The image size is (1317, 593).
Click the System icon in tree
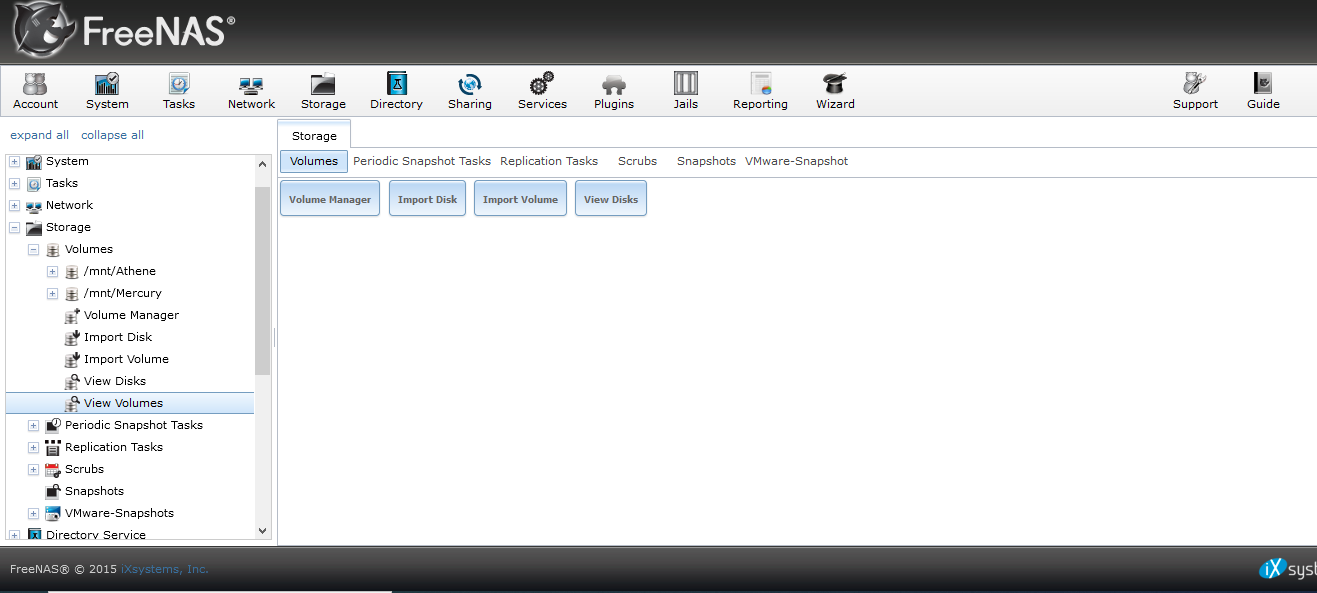tap(34, 162)
